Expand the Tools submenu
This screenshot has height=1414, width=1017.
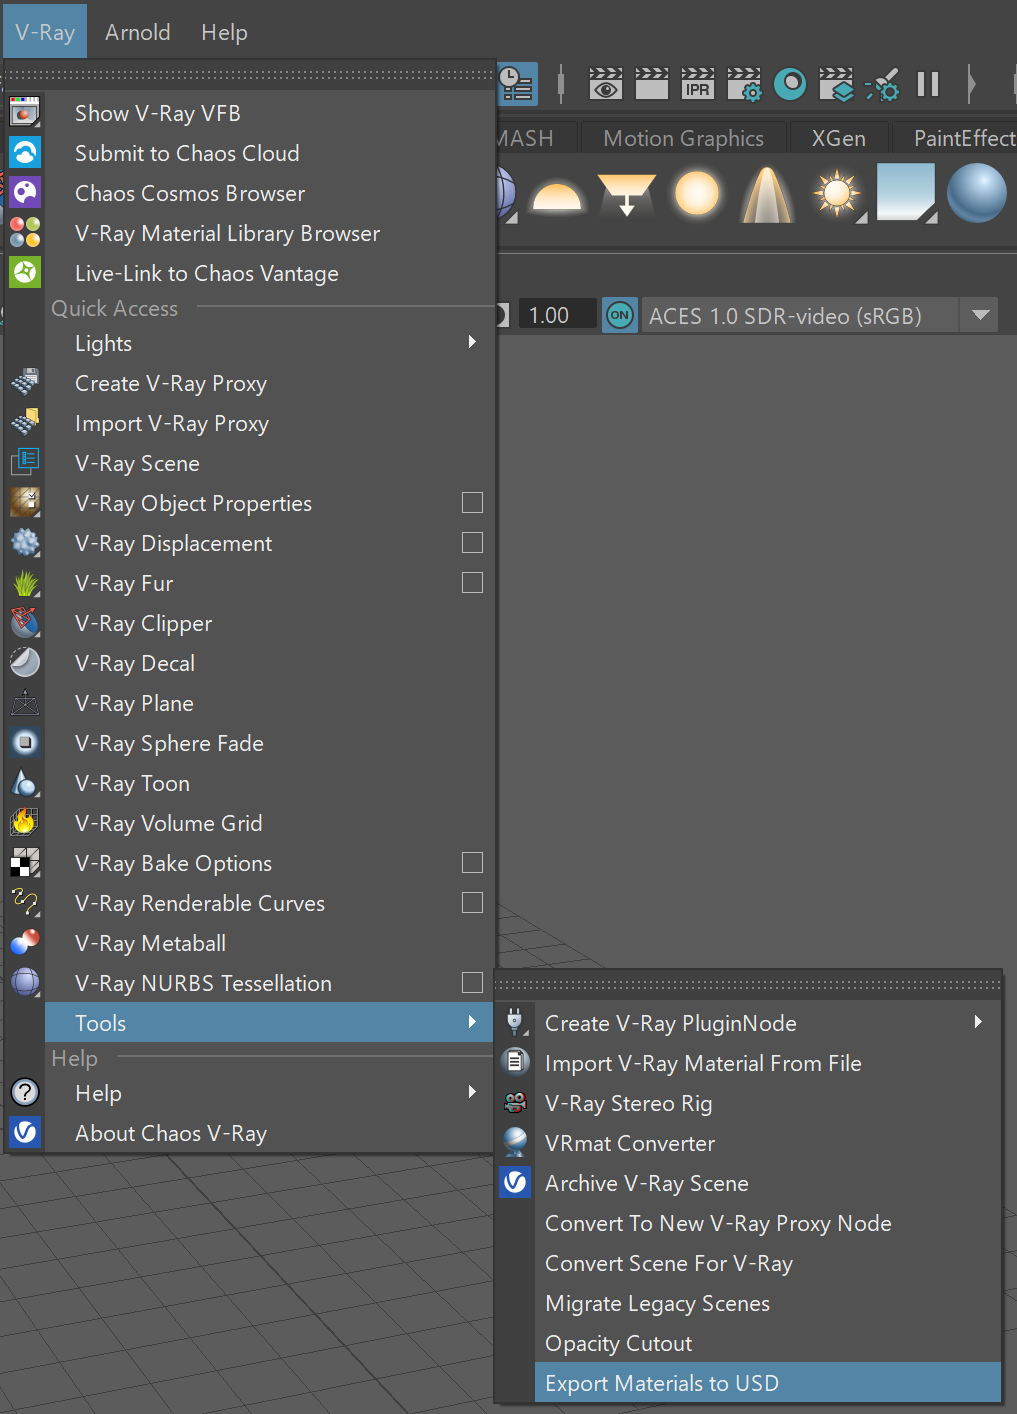(x=270, y=1022)
